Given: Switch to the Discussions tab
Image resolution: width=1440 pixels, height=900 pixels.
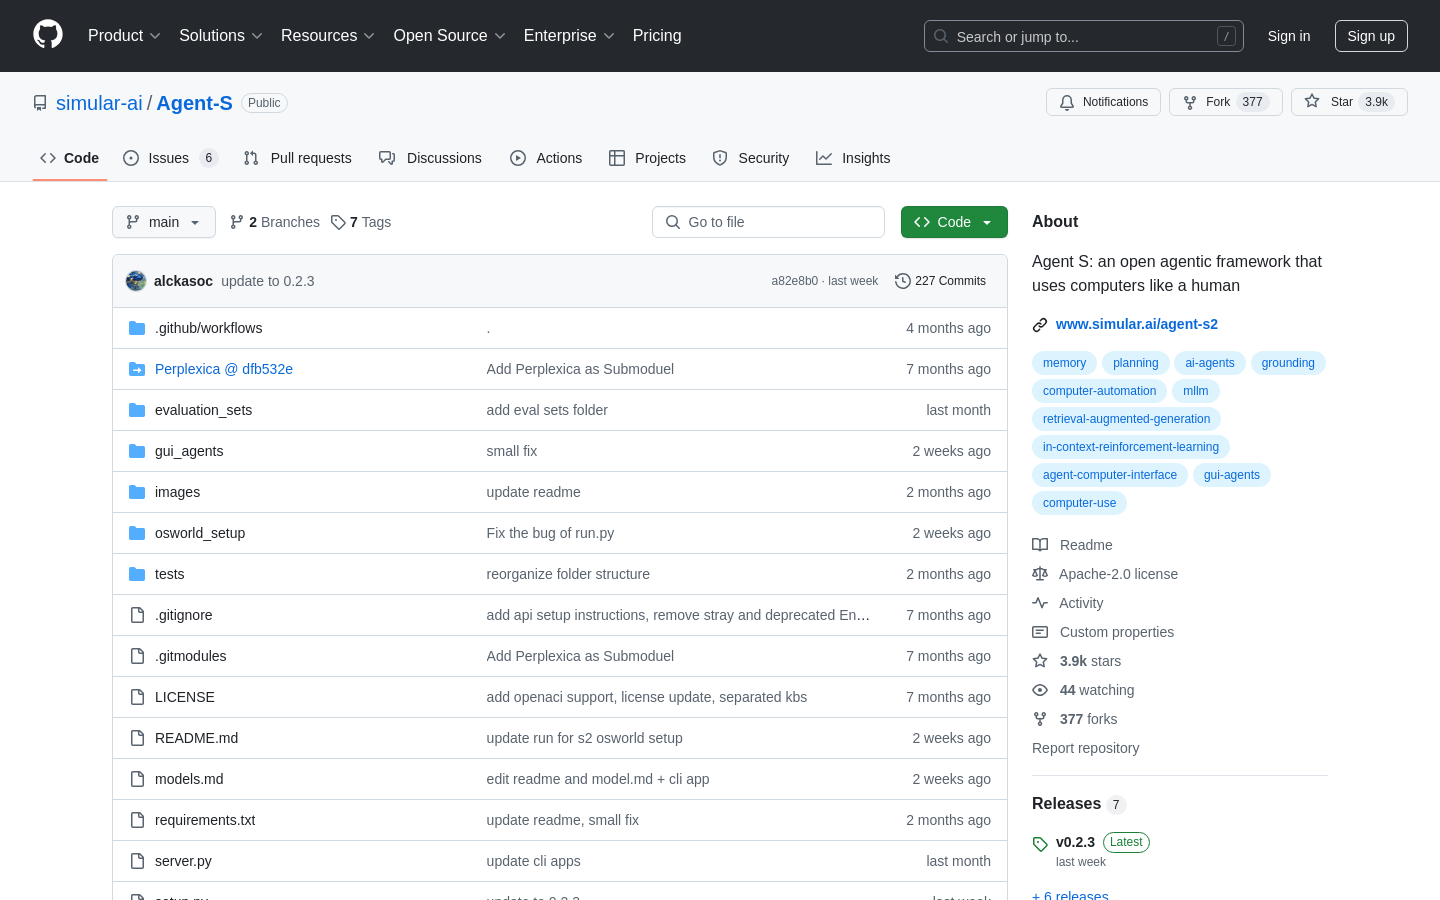Looking at the screenshot, I should (430, 158).
